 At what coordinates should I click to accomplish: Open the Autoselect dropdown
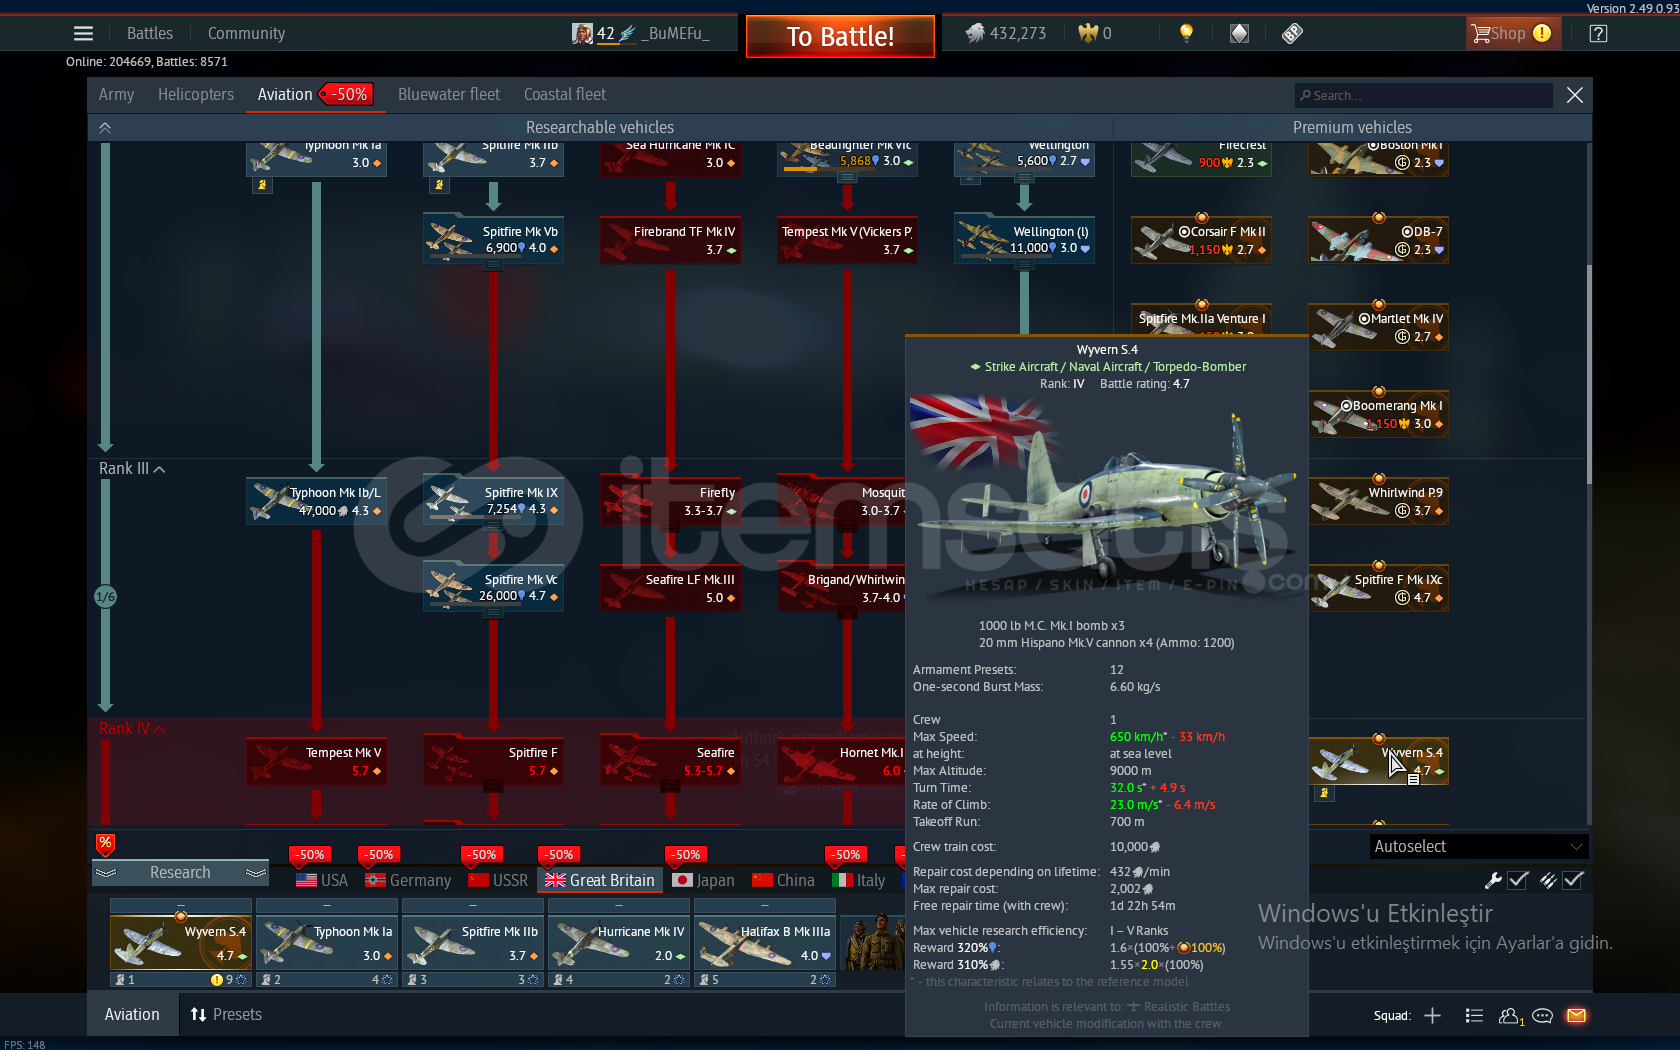click(1478, 846)
